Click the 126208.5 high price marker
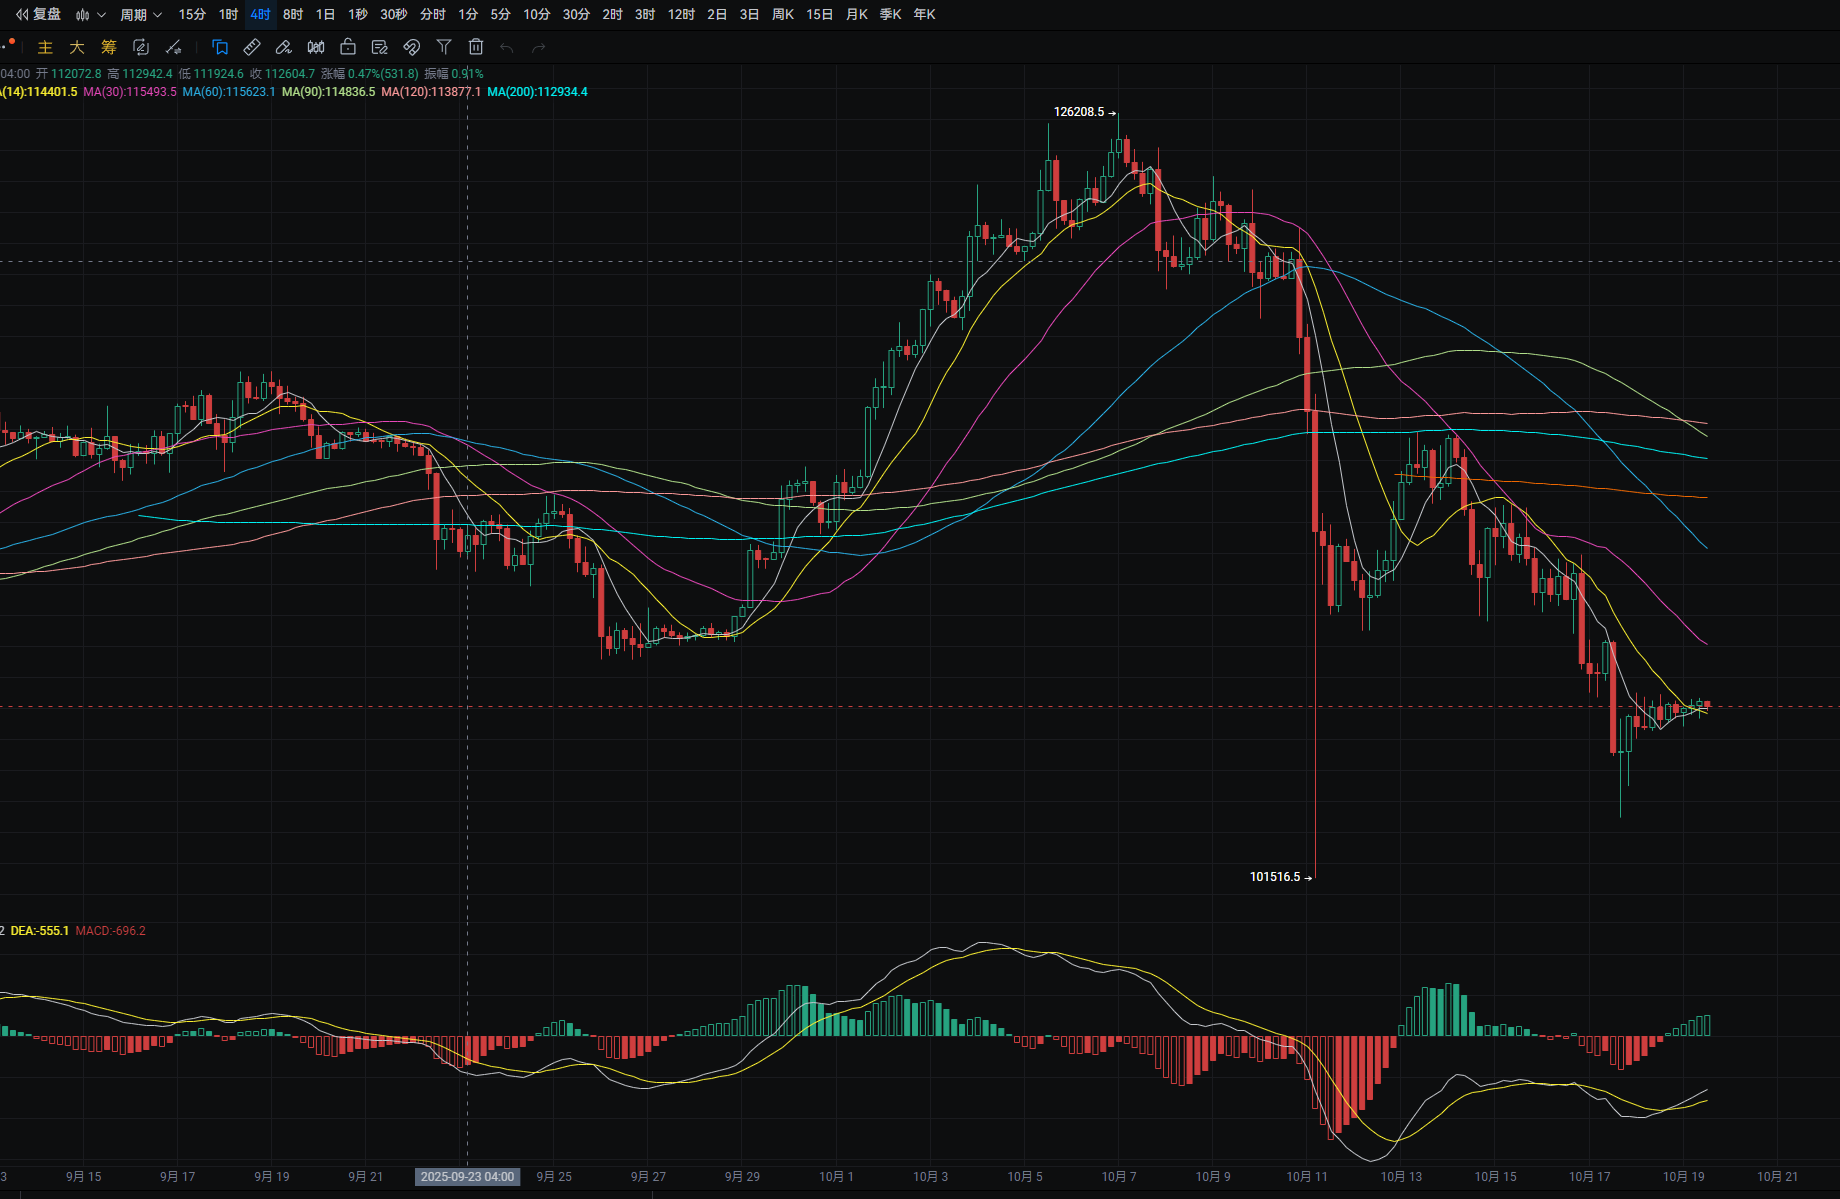 point(1079,112)
